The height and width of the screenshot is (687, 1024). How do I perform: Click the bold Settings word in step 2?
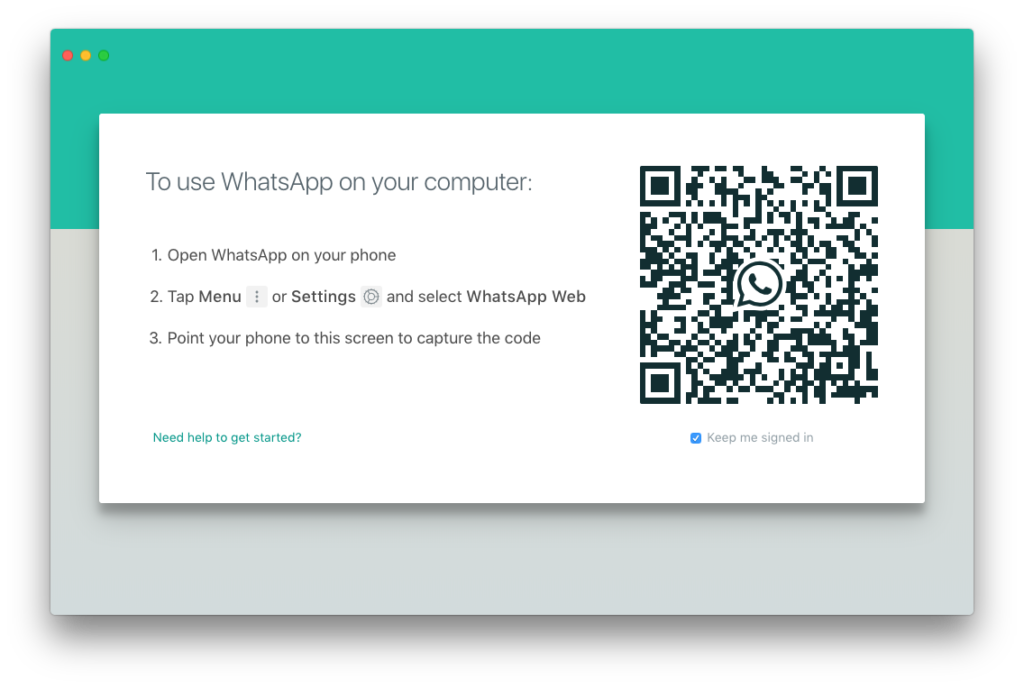coord(323,297)
